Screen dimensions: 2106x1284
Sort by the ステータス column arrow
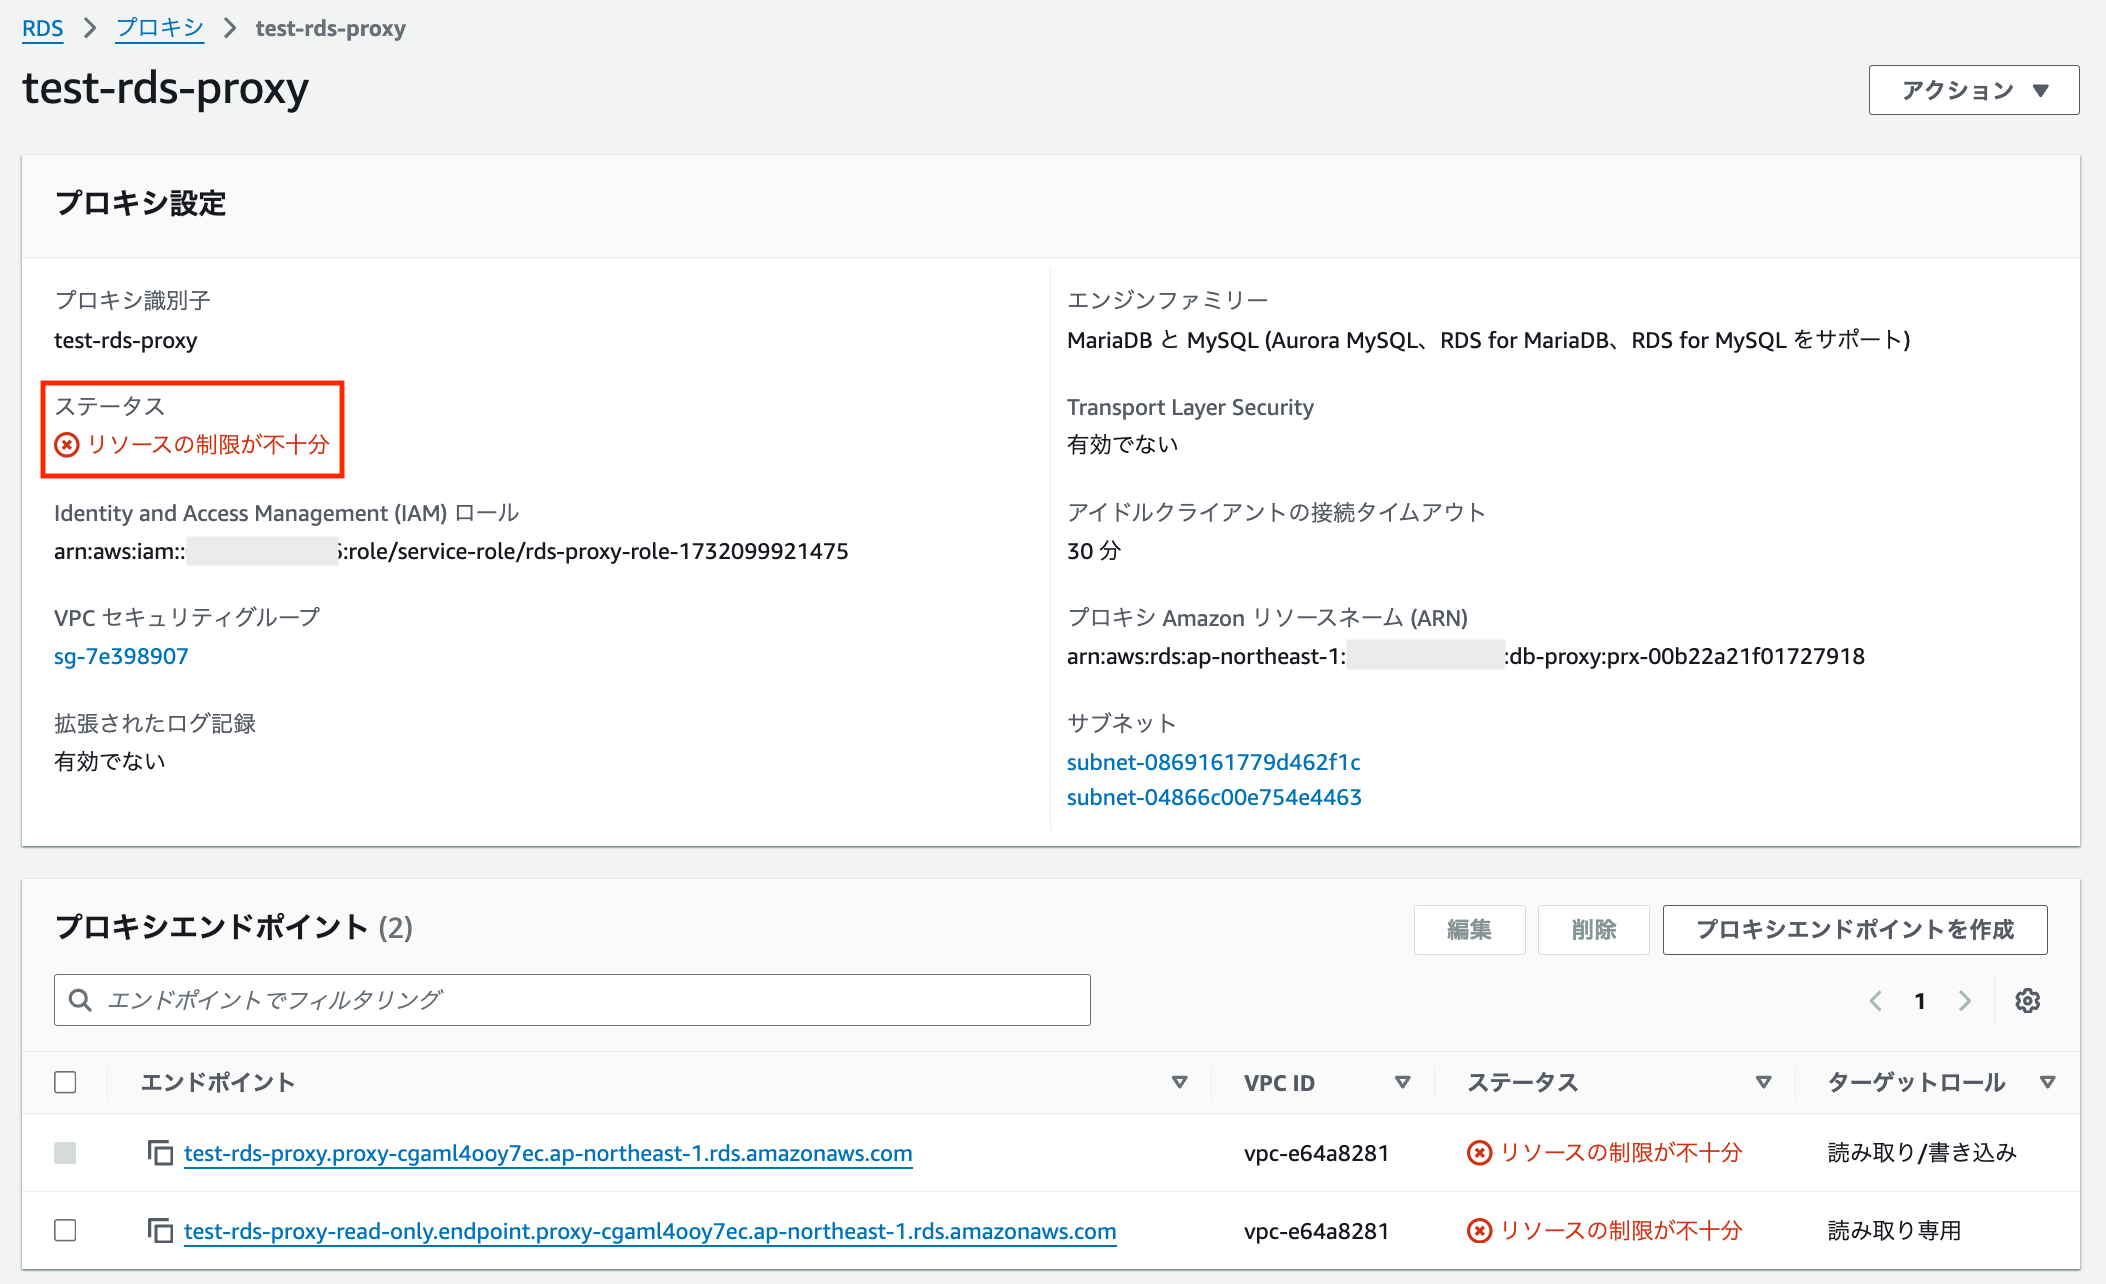coord(1763,1082)
